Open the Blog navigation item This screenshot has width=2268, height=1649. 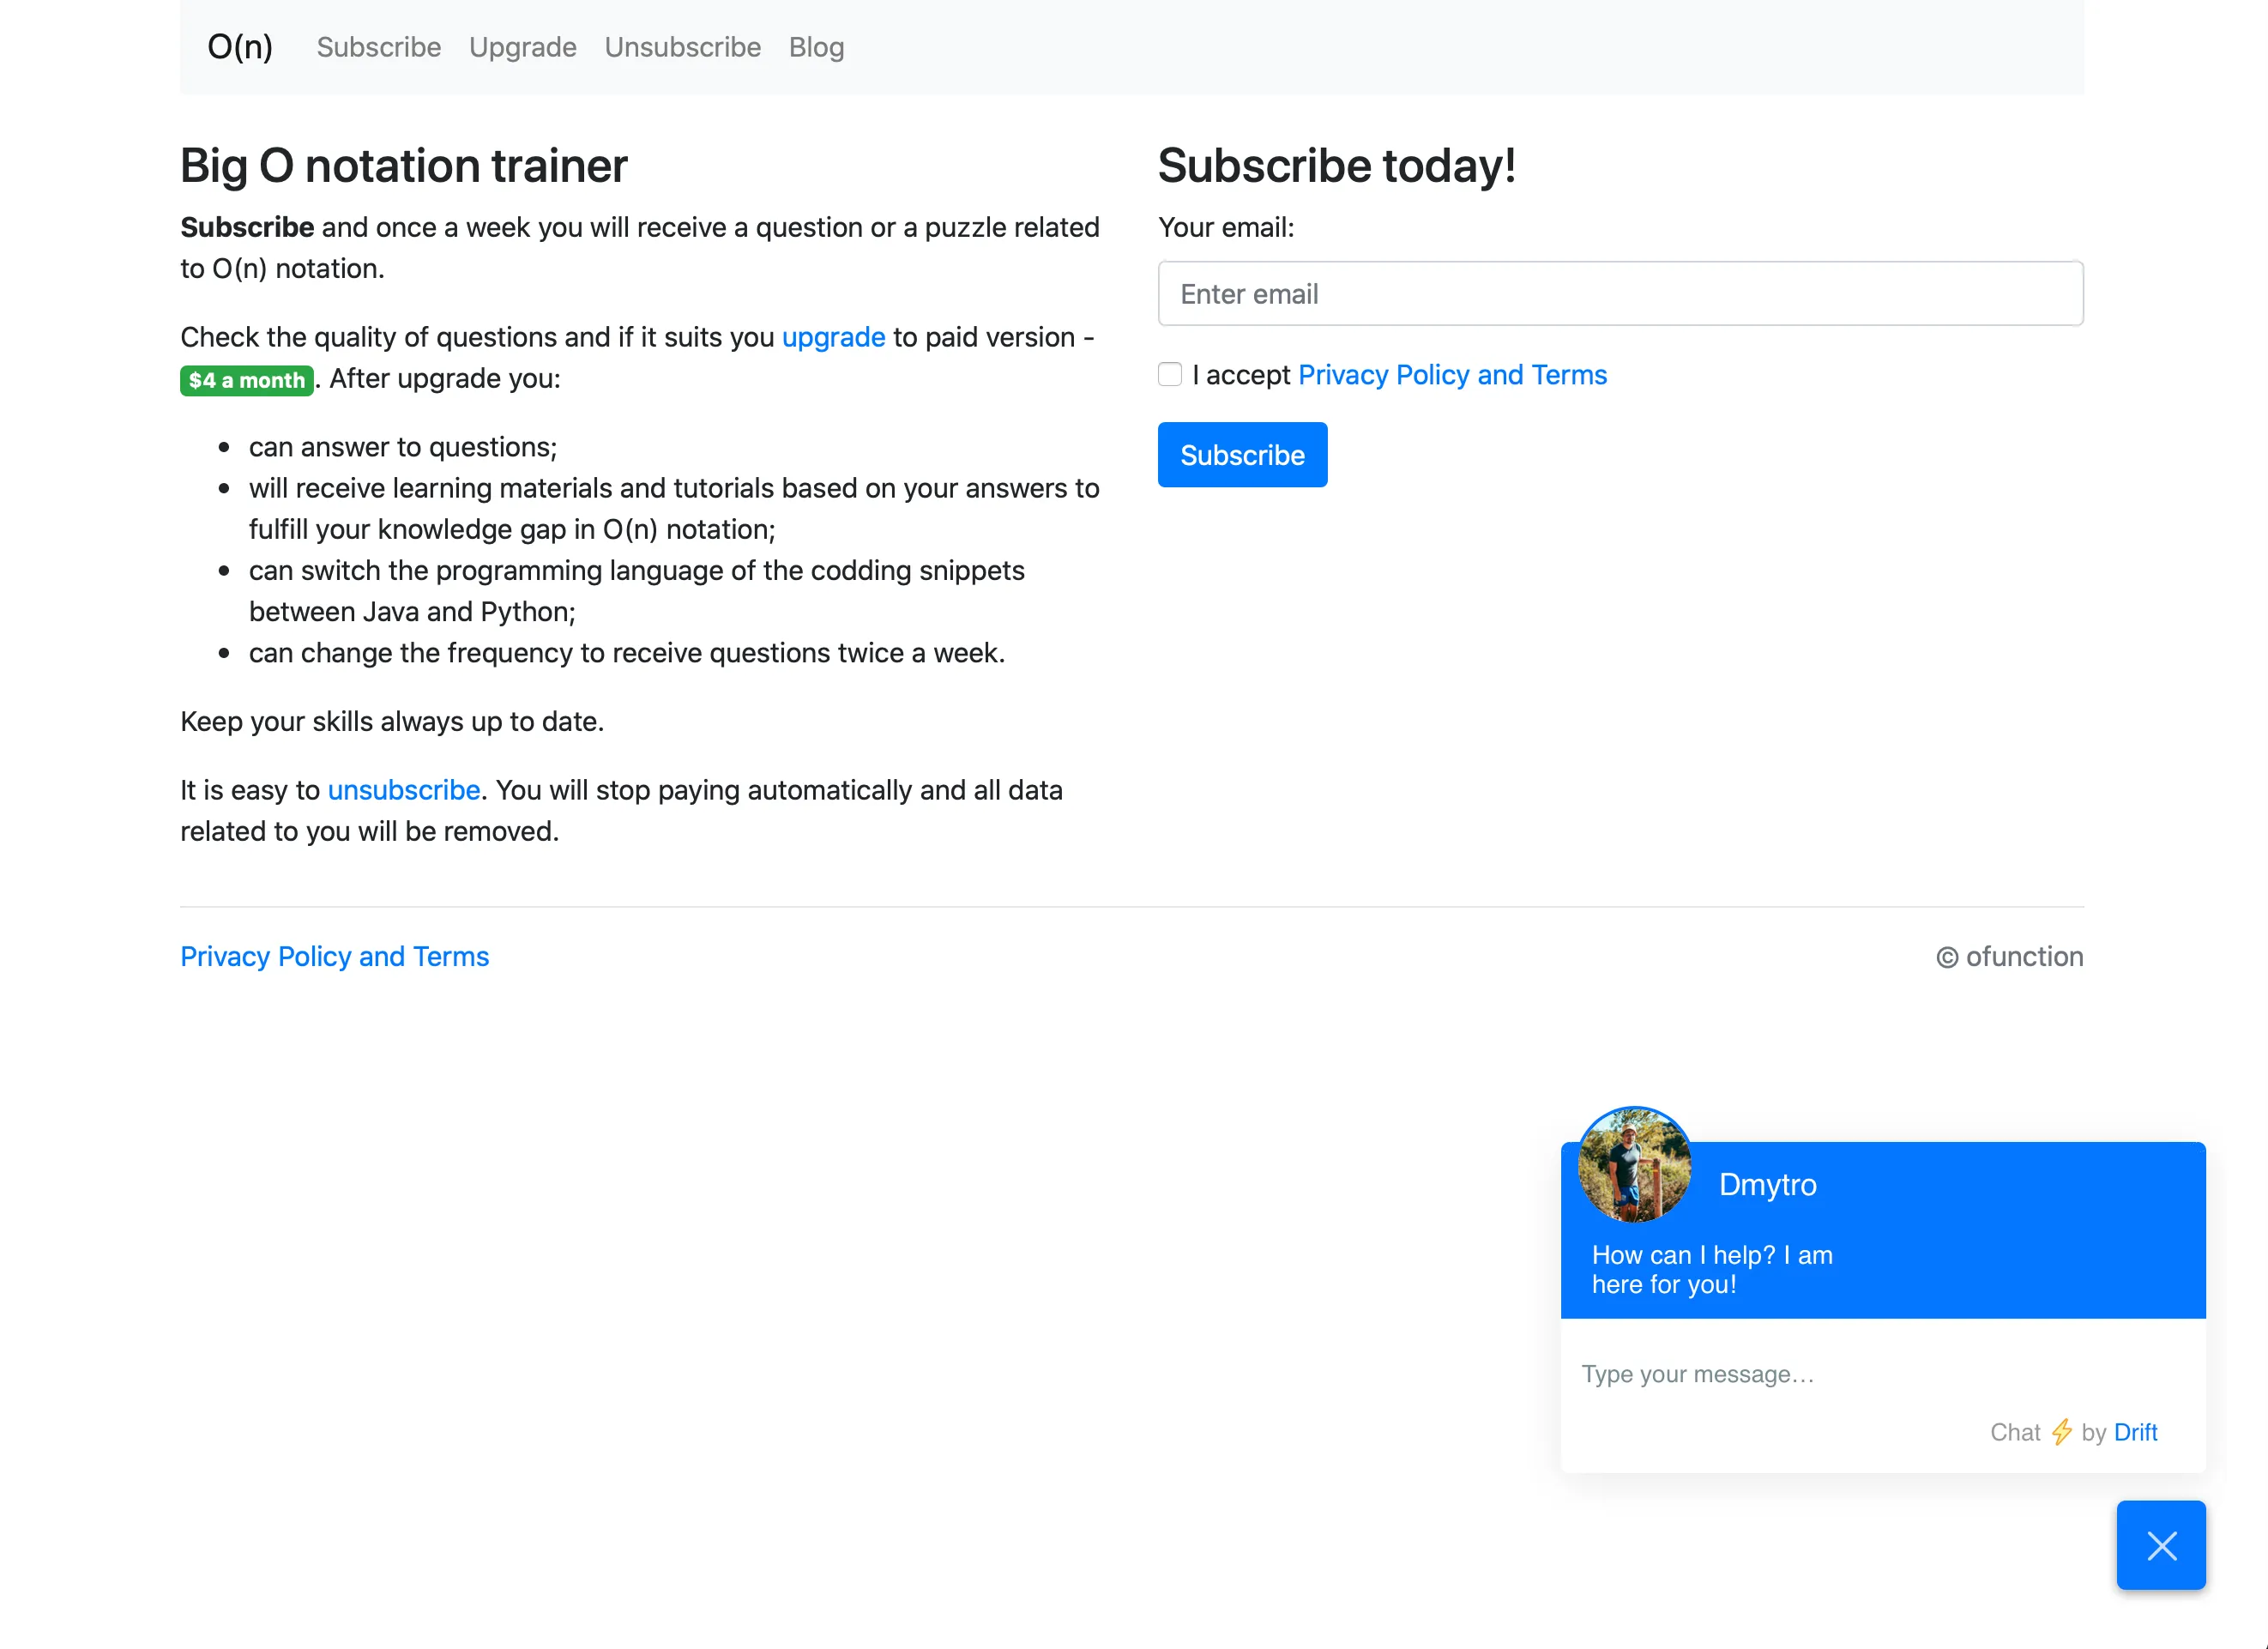point(816,47)
